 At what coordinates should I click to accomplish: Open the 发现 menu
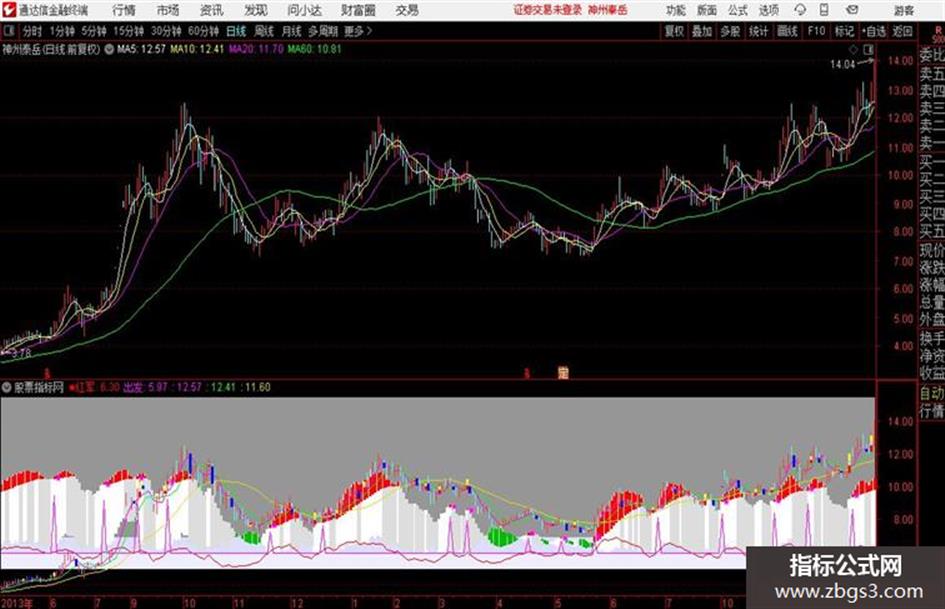(x=256, y=10)
